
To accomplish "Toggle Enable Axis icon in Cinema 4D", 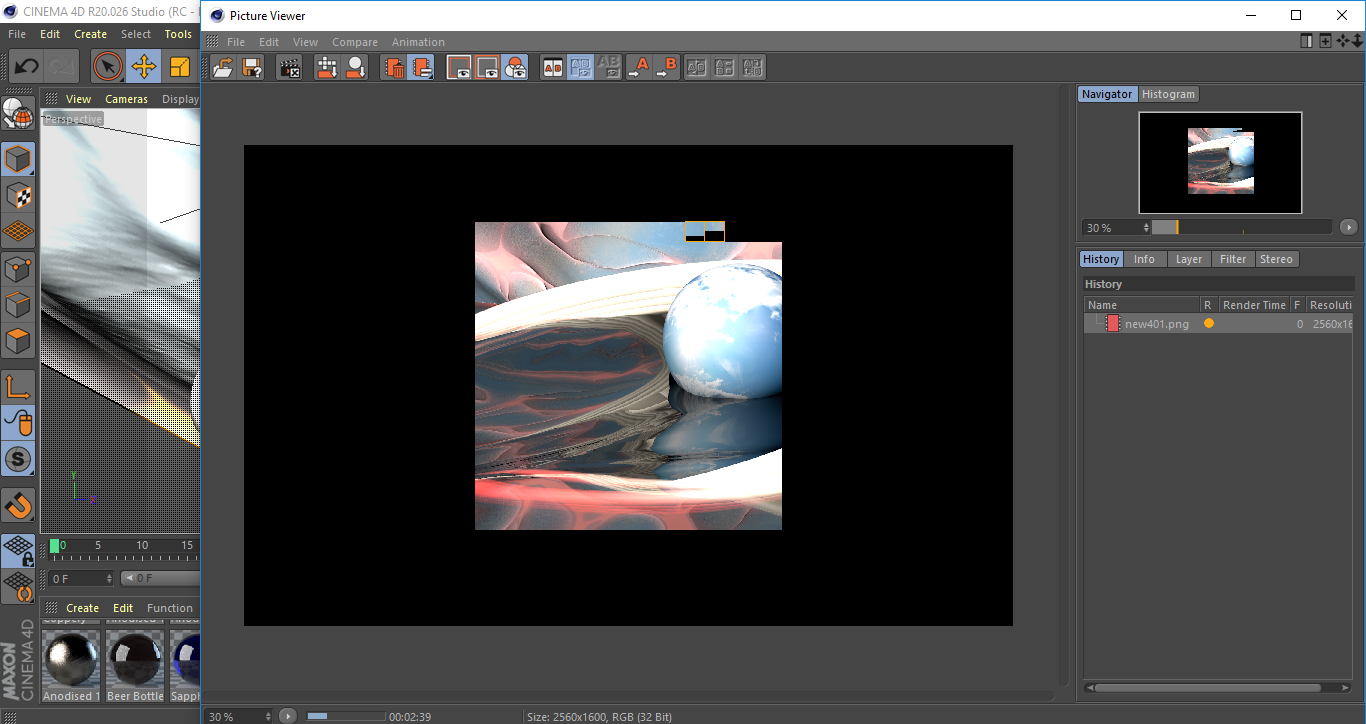I will click(x=18, y=387).
